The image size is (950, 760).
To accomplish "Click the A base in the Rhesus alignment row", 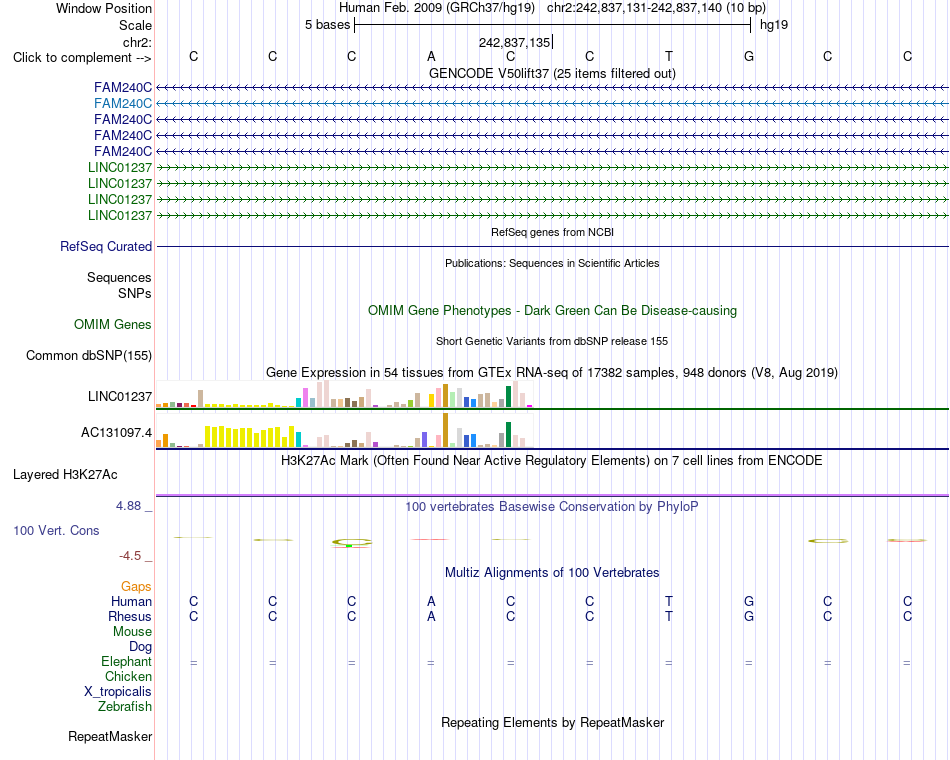I will 431,616.
